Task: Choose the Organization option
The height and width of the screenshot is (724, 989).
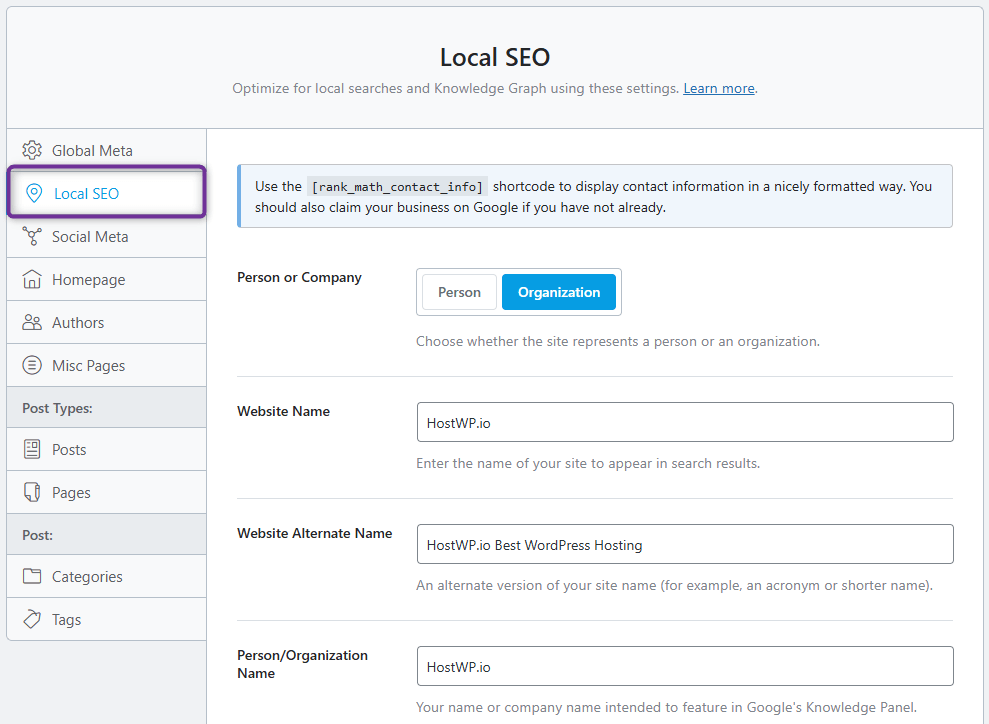Action: tap(559, 292)
